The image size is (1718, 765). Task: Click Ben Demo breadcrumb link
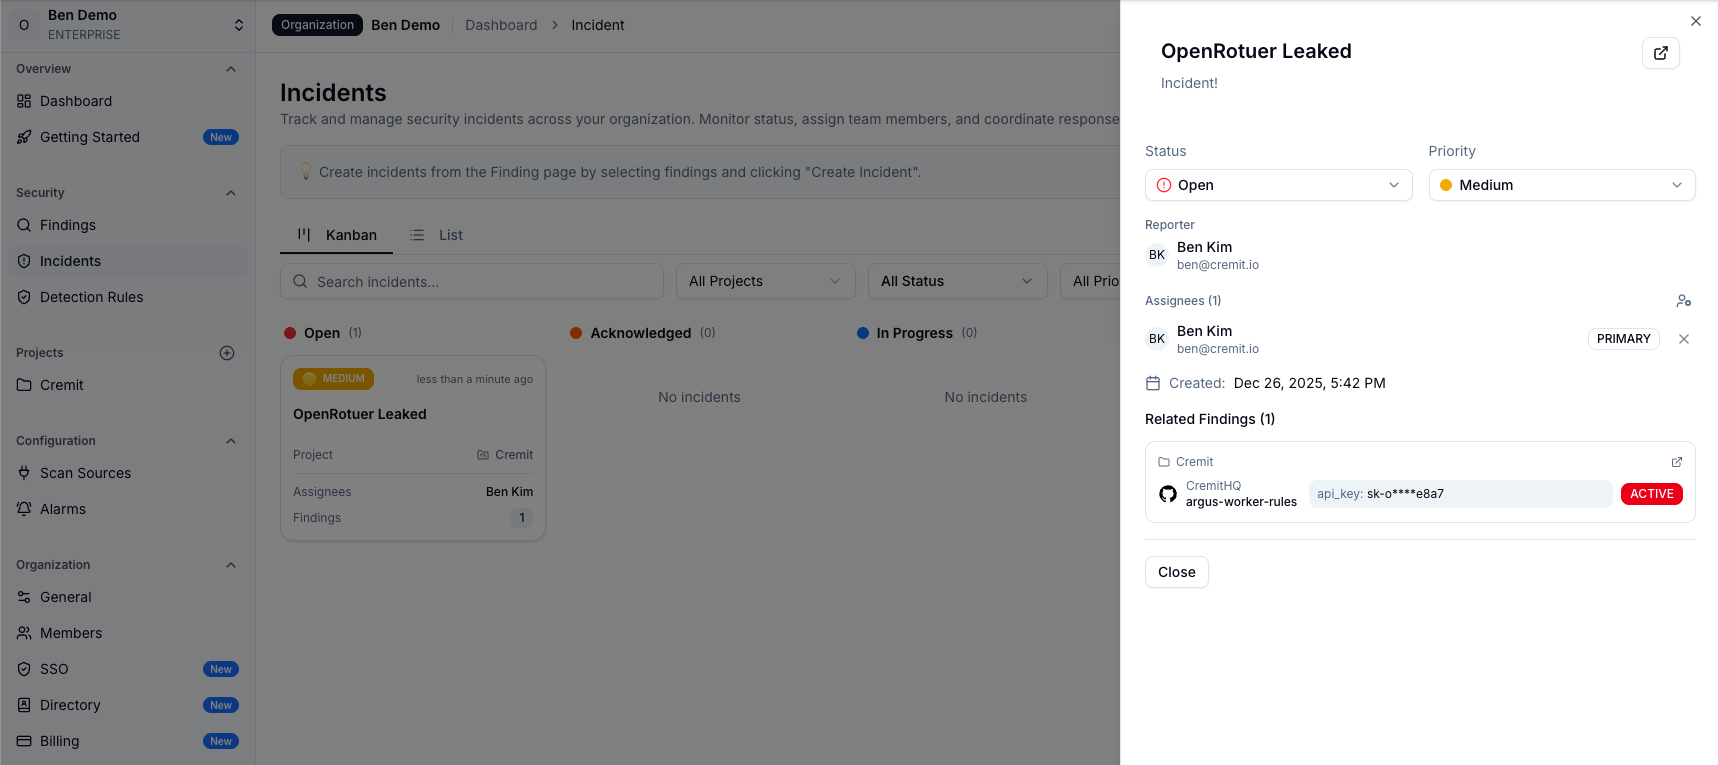pos(405,25)
